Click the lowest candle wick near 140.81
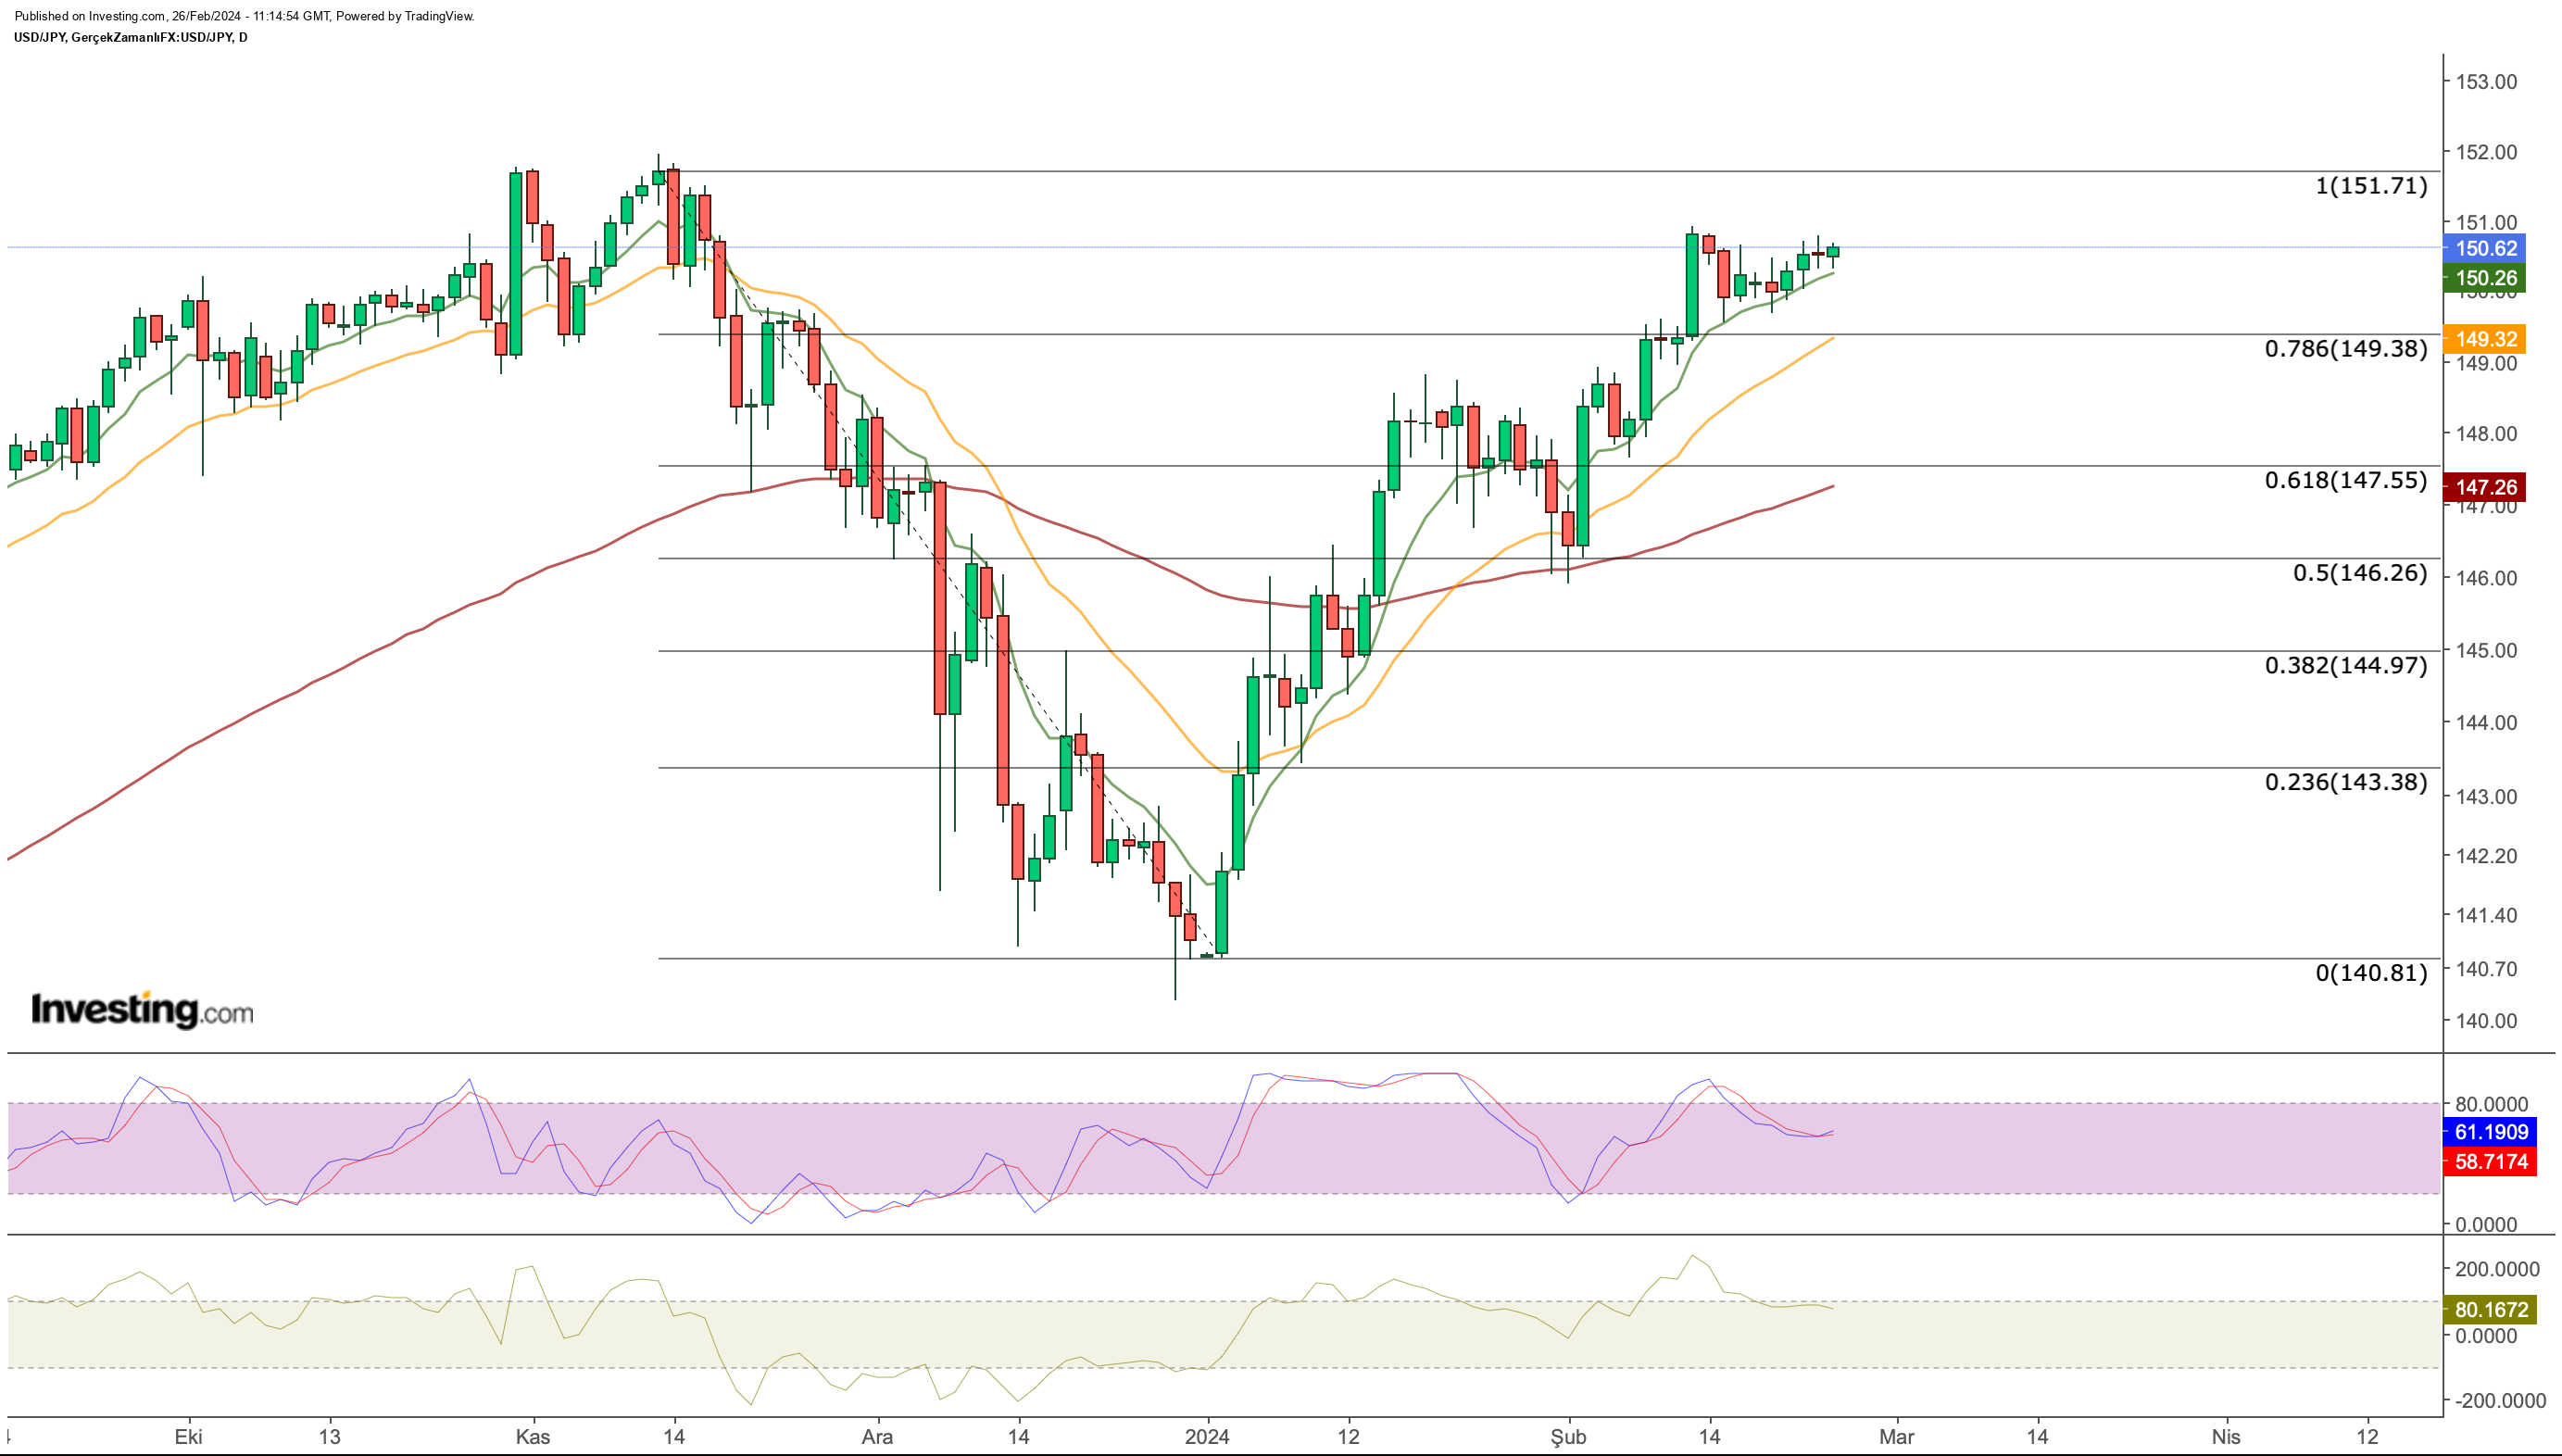This screenshot has width=2562, height=1456. coord(1175,941)
